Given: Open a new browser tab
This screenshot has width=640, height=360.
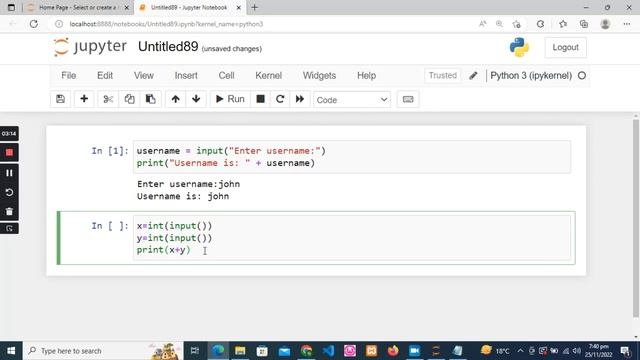Looking at the screenshot, I should 255,7.
